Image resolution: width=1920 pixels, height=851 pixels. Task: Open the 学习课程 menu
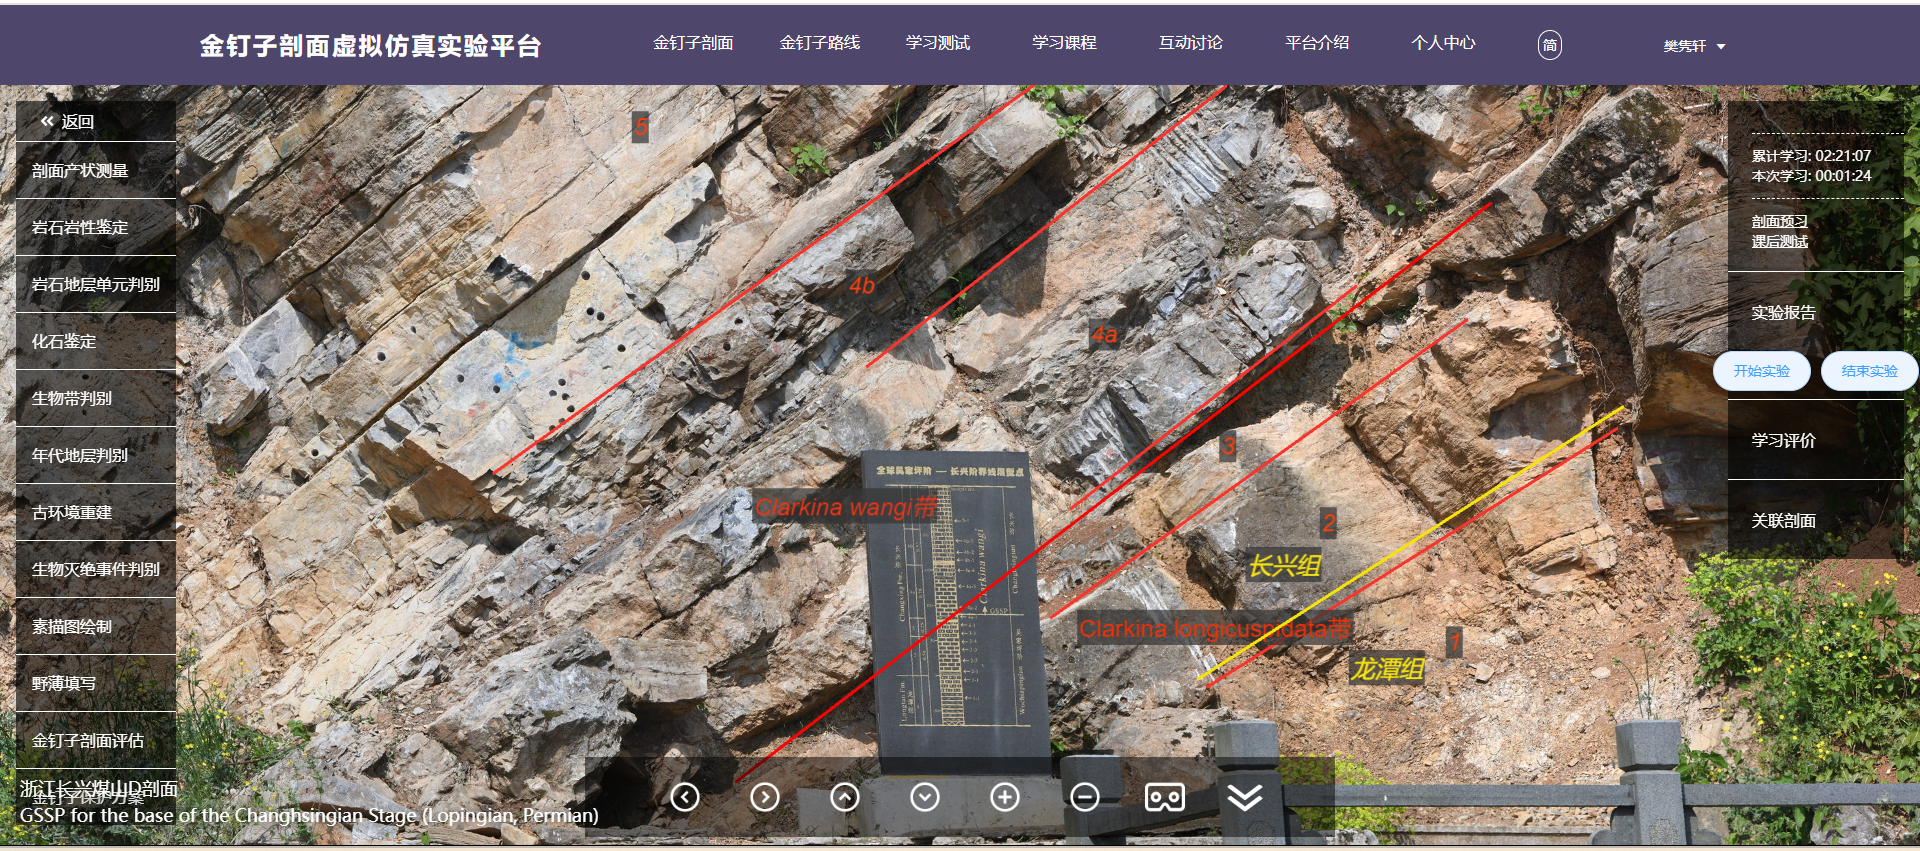click(x=1064, y=43)
